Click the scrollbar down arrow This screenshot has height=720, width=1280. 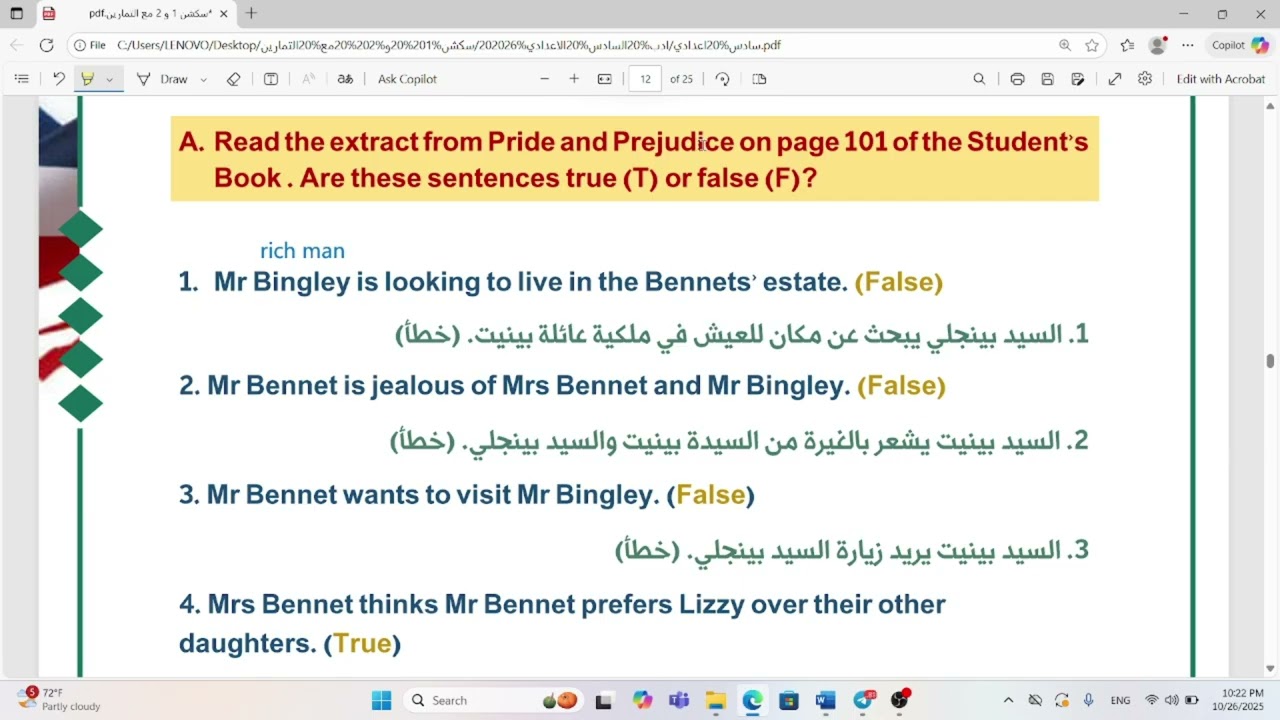point(1271,669)
